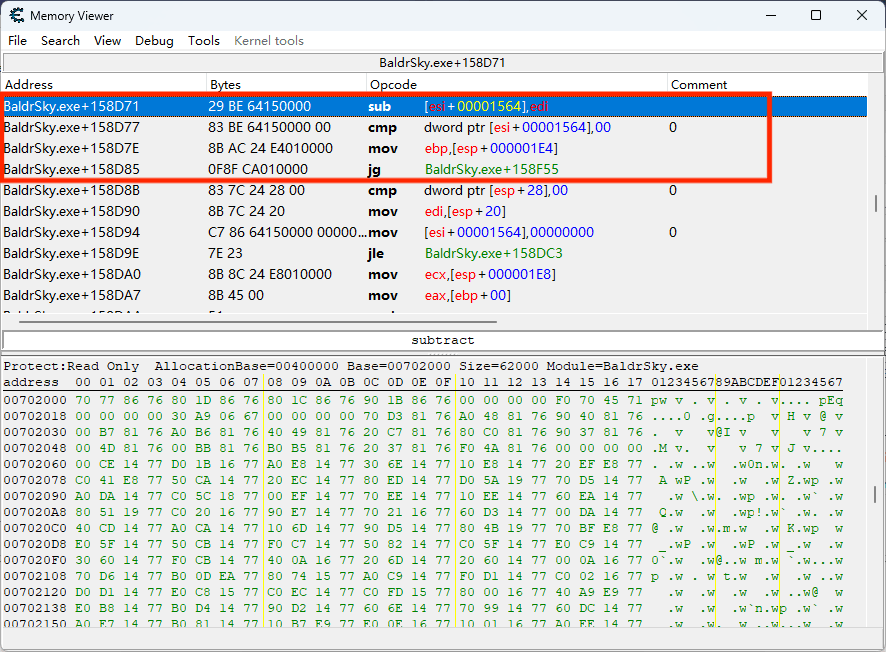This screenshot has width=886, height=652.
Task: Select row BaldrSky.exe+158D8B cmp instruction
Action: click(x=434, y=190)
